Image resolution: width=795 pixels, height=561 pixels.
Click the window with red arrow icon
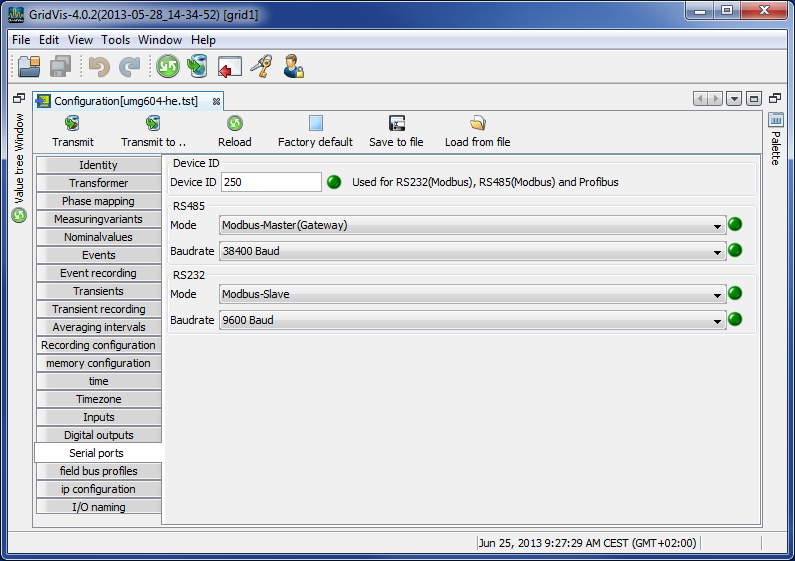coord(230,67)
